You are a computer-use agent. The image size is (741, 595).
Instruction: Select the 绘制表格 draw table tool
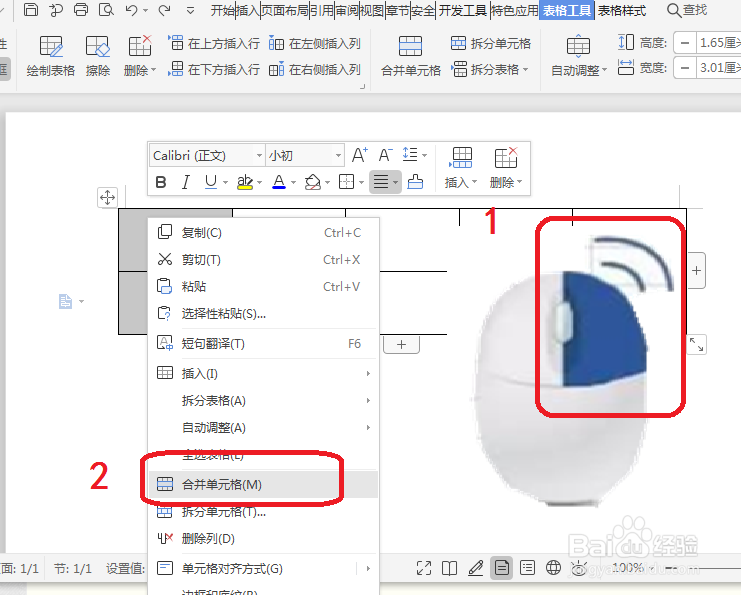point(51,56)
